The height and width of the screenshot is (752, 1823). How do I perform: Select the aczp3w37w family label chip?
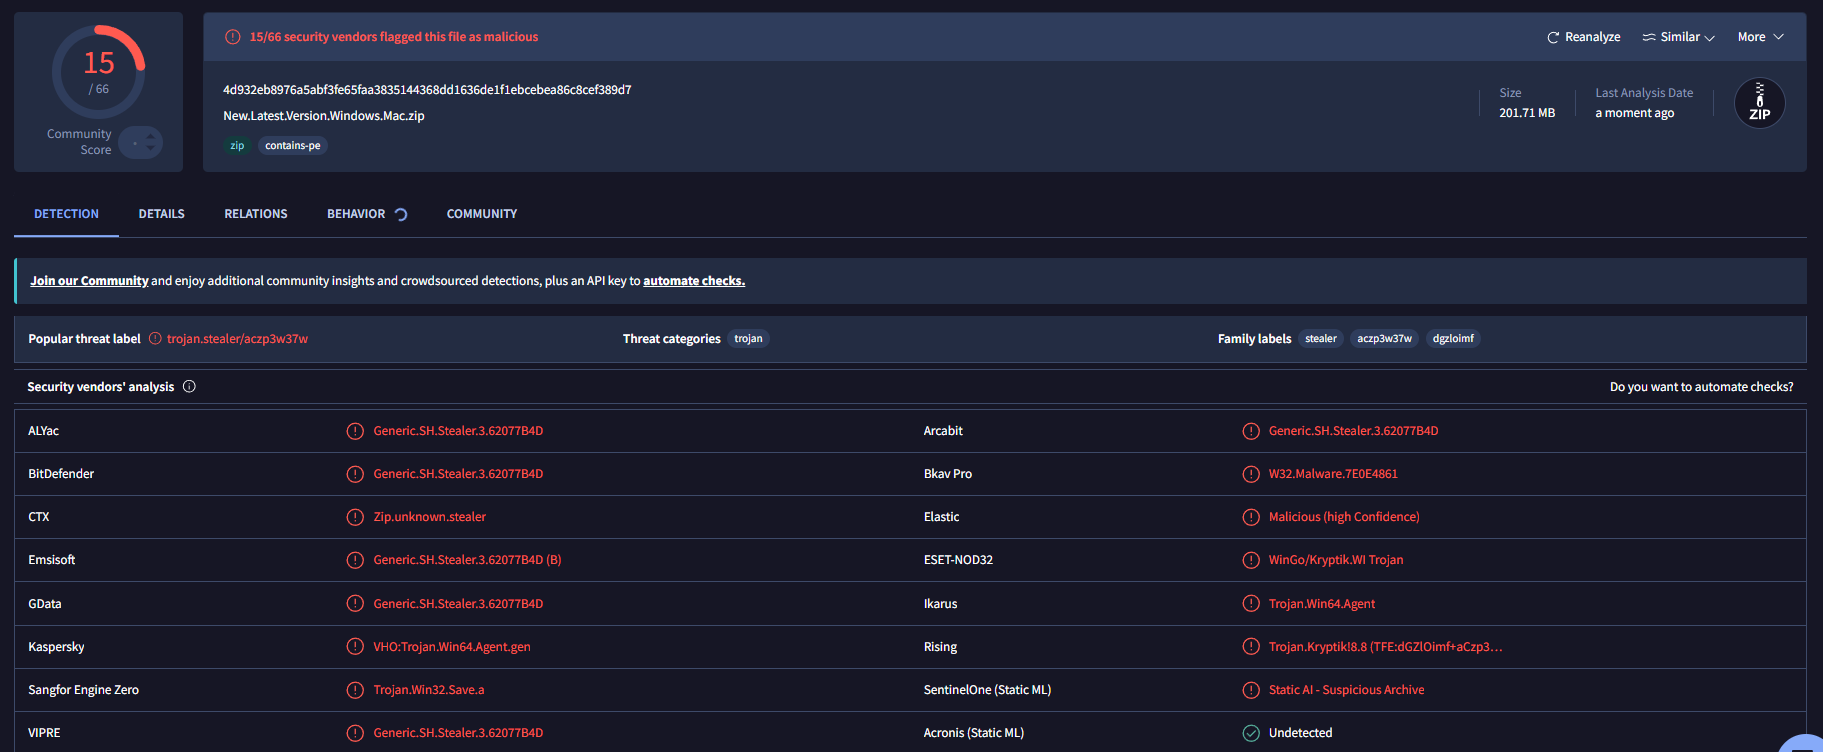pyautogui.click(x=1384, y=339)
